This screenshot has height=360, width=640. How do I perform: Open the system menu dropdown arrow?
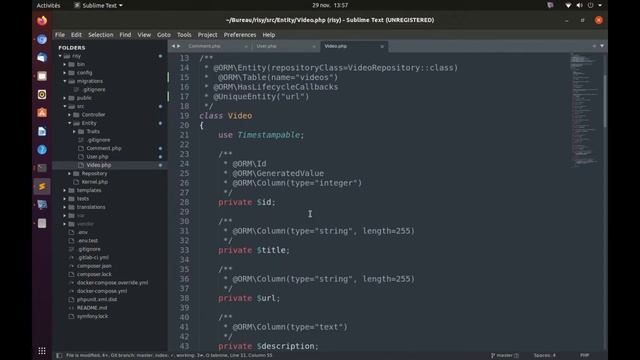coord(600,5)
